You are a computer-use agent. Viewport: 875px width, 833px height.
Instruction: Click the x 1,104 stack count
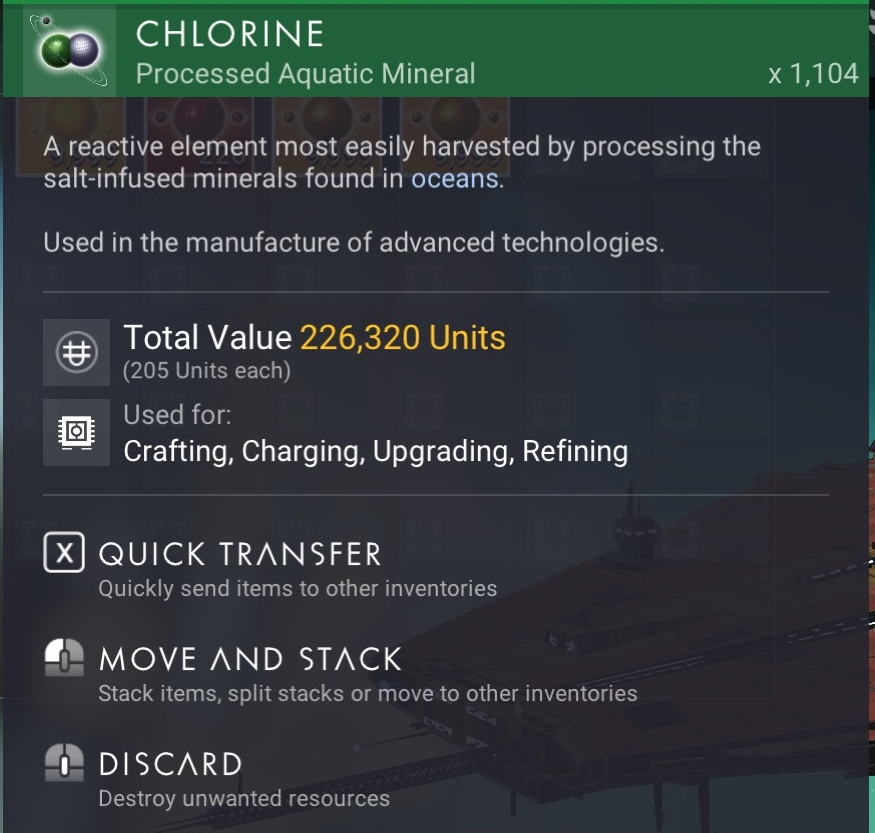(813, 74)
